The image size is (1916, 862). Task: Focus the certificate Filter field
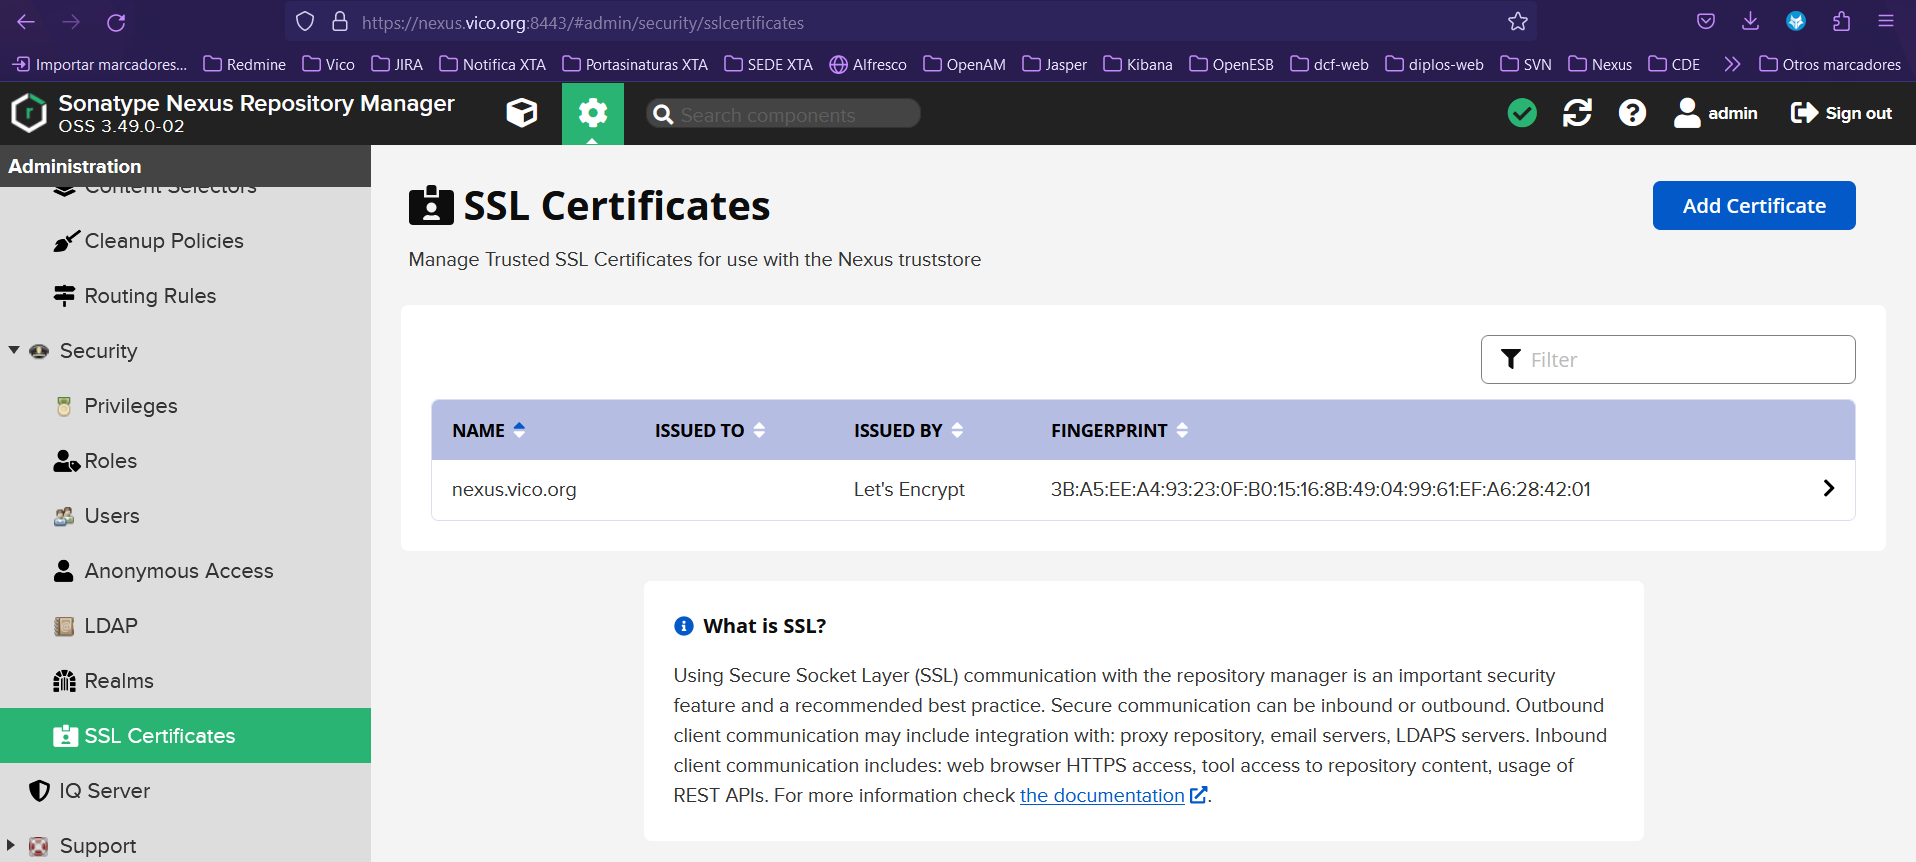1668,359
